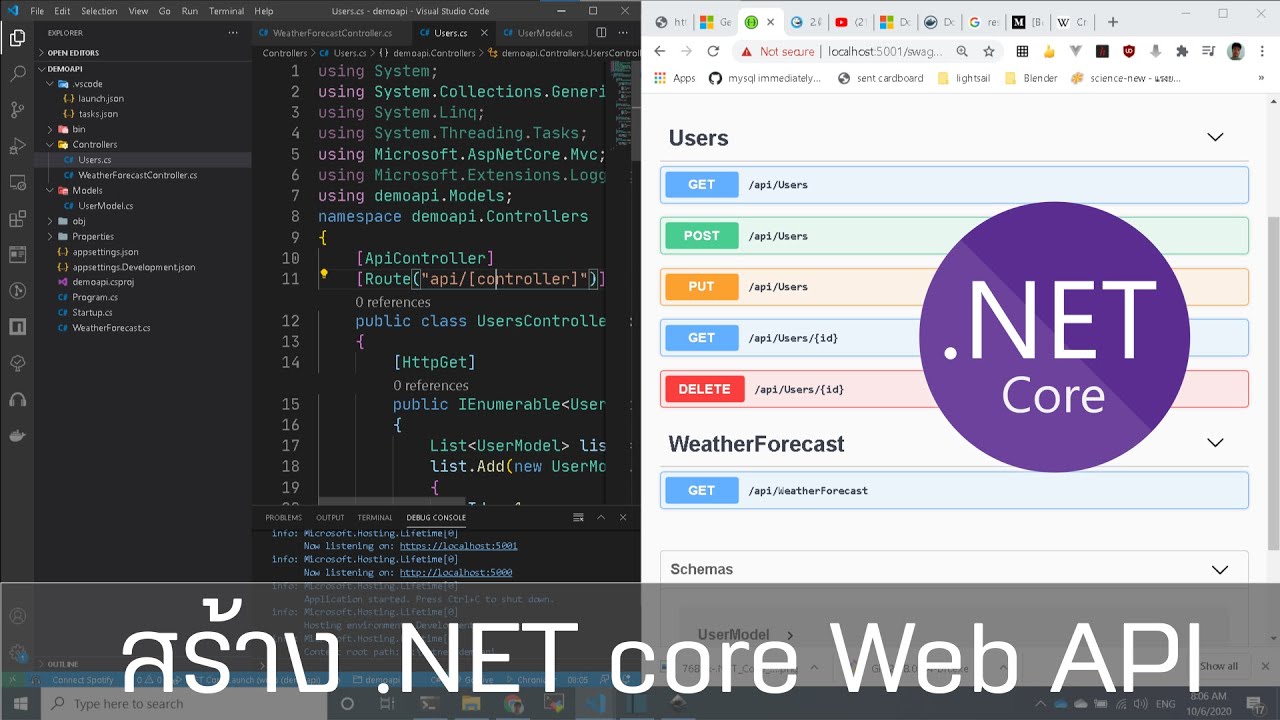Switch to the YouTube browser tab
This screenshot has width=1280, height=720.
pyautogui.click(x=850, y=22)
